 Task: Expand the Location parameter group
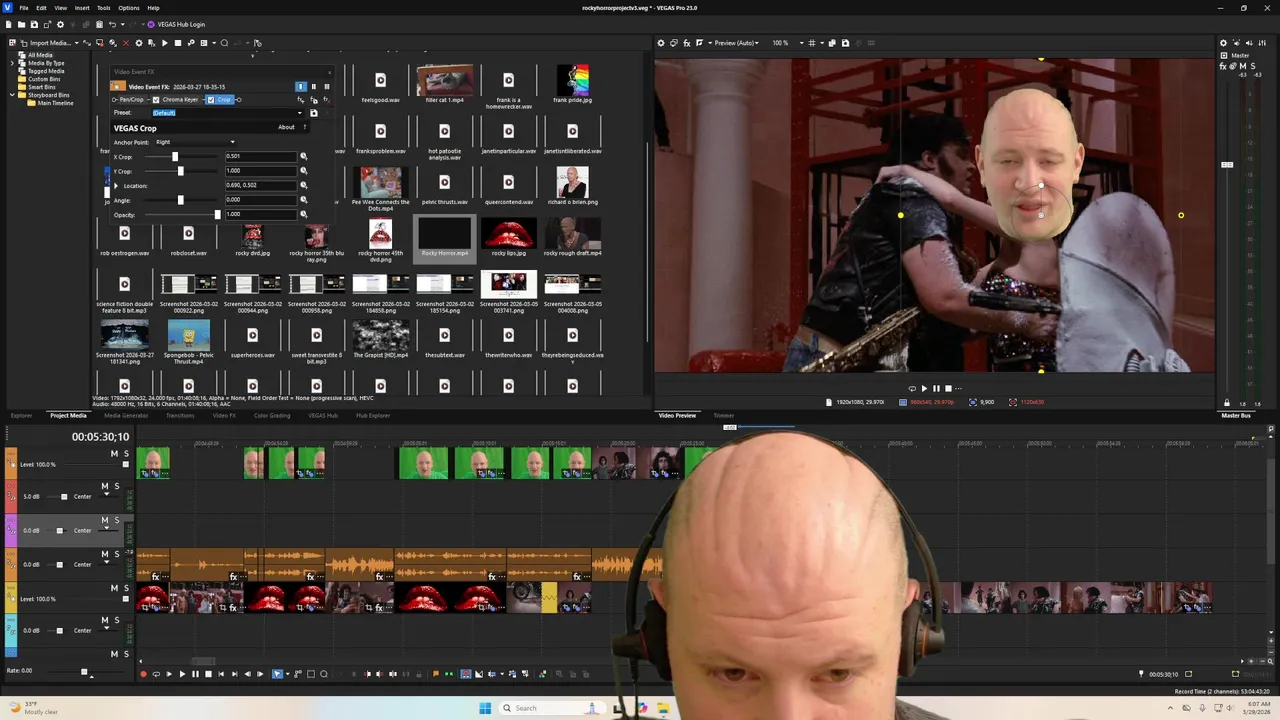click(x=116, y=186)
